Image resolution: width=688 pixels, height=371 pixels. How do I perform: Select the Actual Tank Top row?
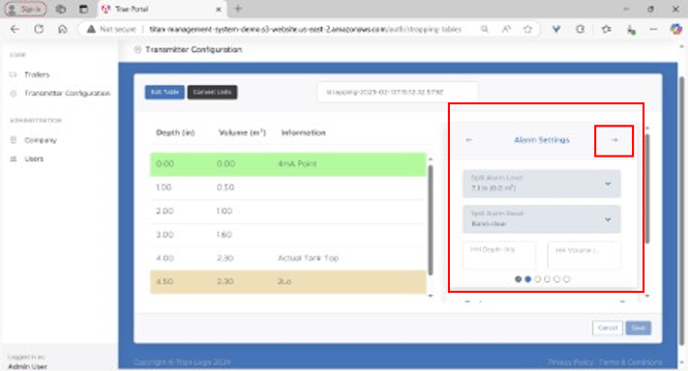(x=288, y=258)
